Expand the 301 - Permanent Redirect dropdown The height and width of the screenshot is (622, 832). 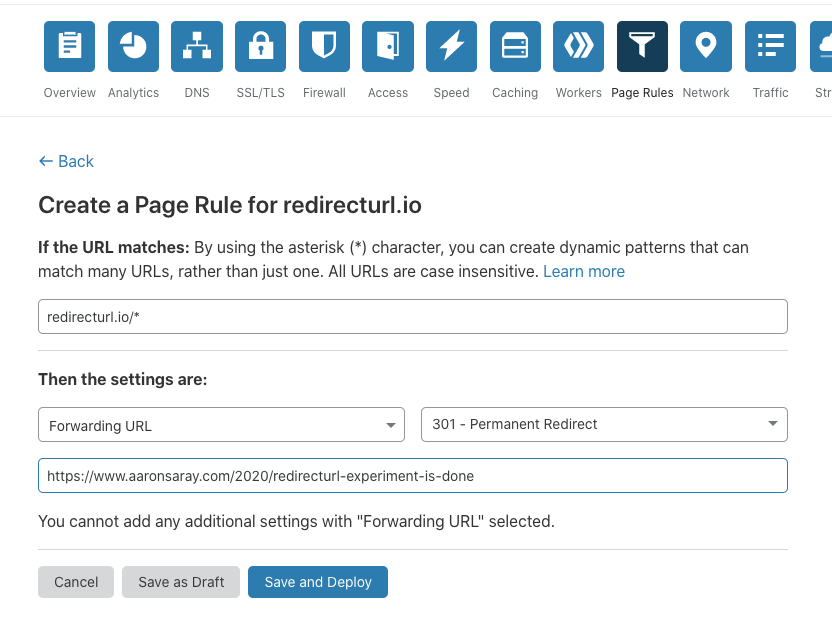coord(604,425)
